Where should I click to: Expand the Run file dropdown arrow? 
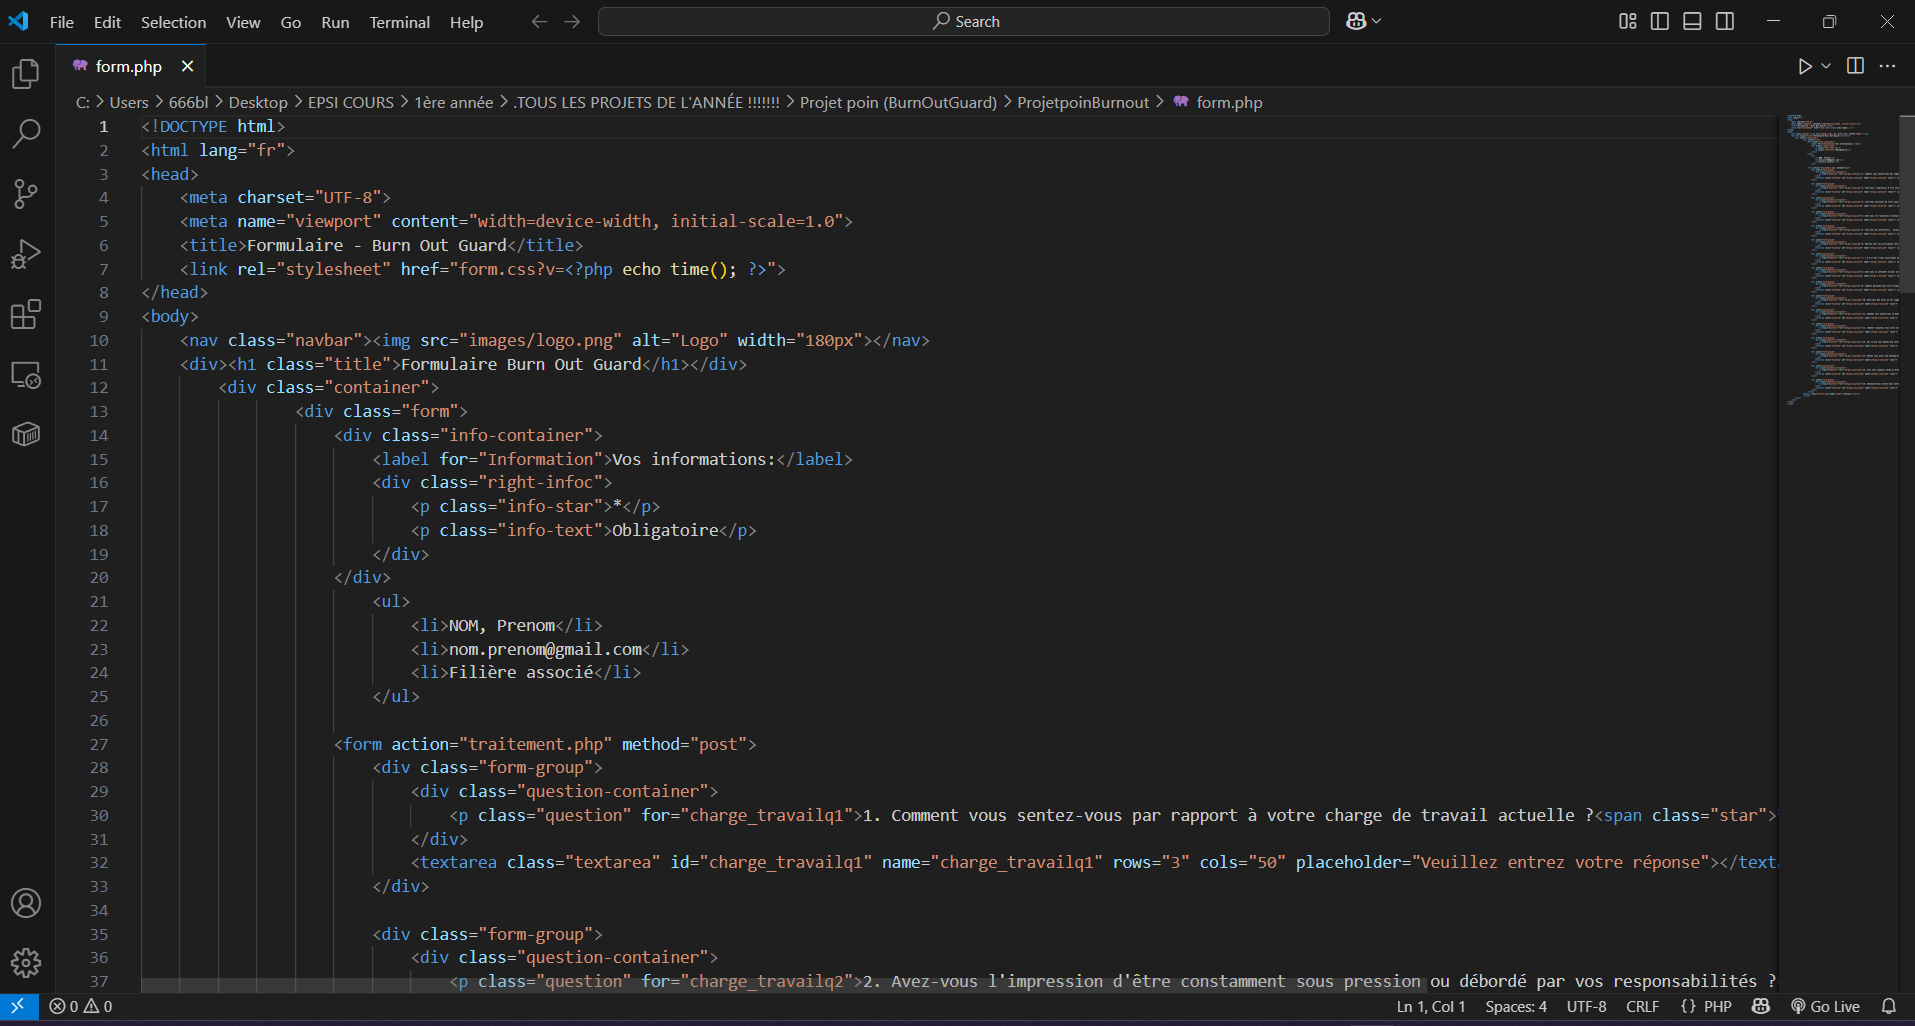1826,66
